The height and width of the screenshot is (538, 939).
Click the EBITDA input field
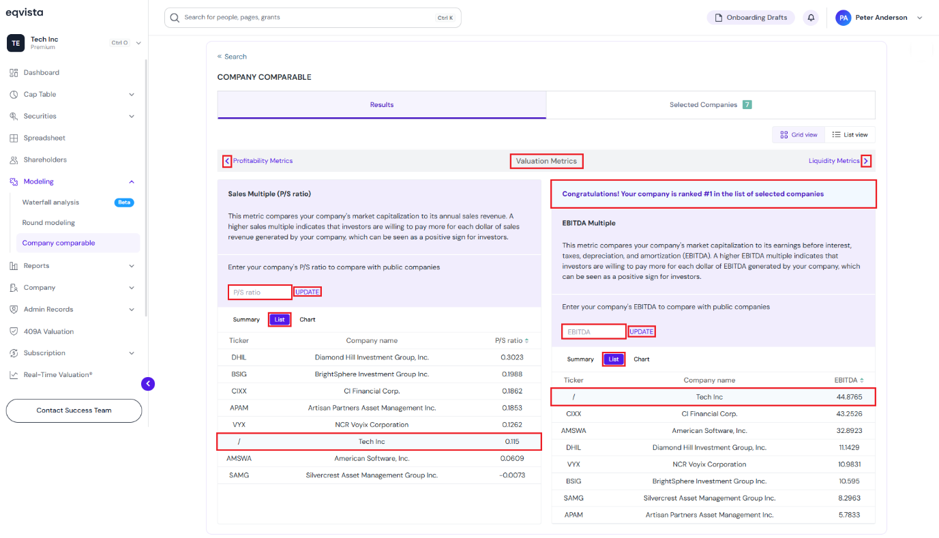coord(594,332)
